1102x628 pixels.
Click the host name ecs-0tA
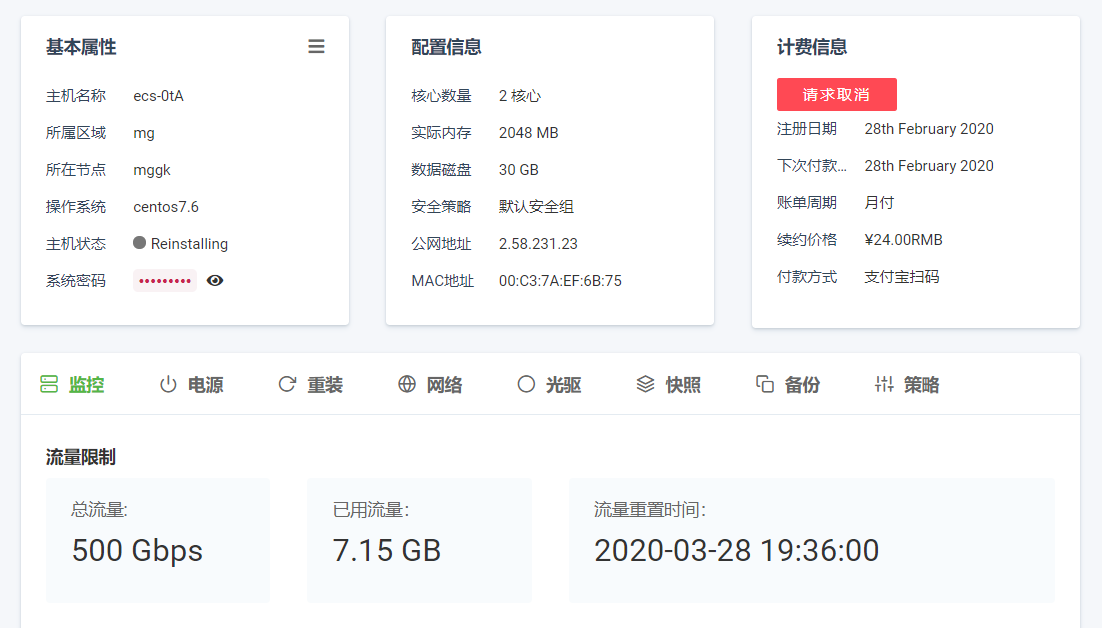tap(158, 96)
